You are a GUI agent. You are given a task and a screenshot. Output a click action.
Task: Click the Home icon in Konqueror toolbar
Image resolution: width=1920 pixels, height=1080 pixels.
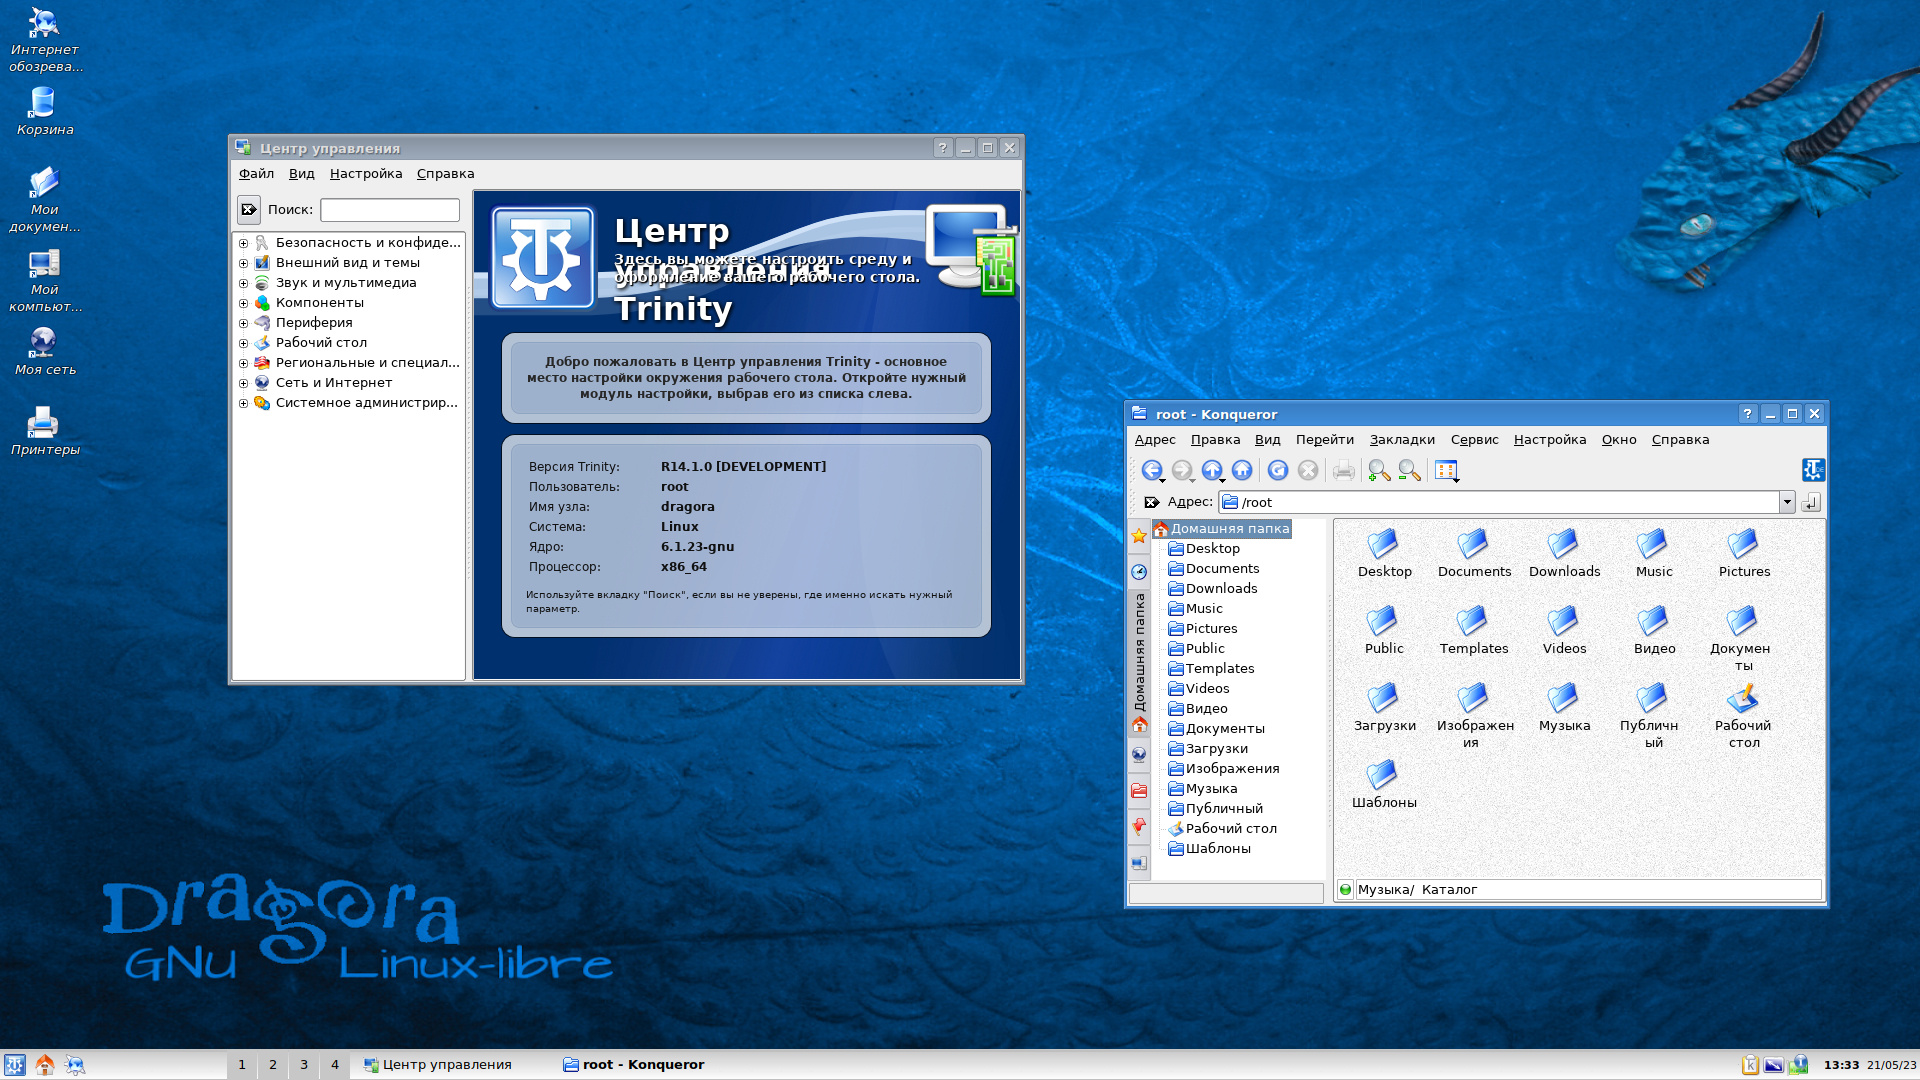(x=1242, y=470)
